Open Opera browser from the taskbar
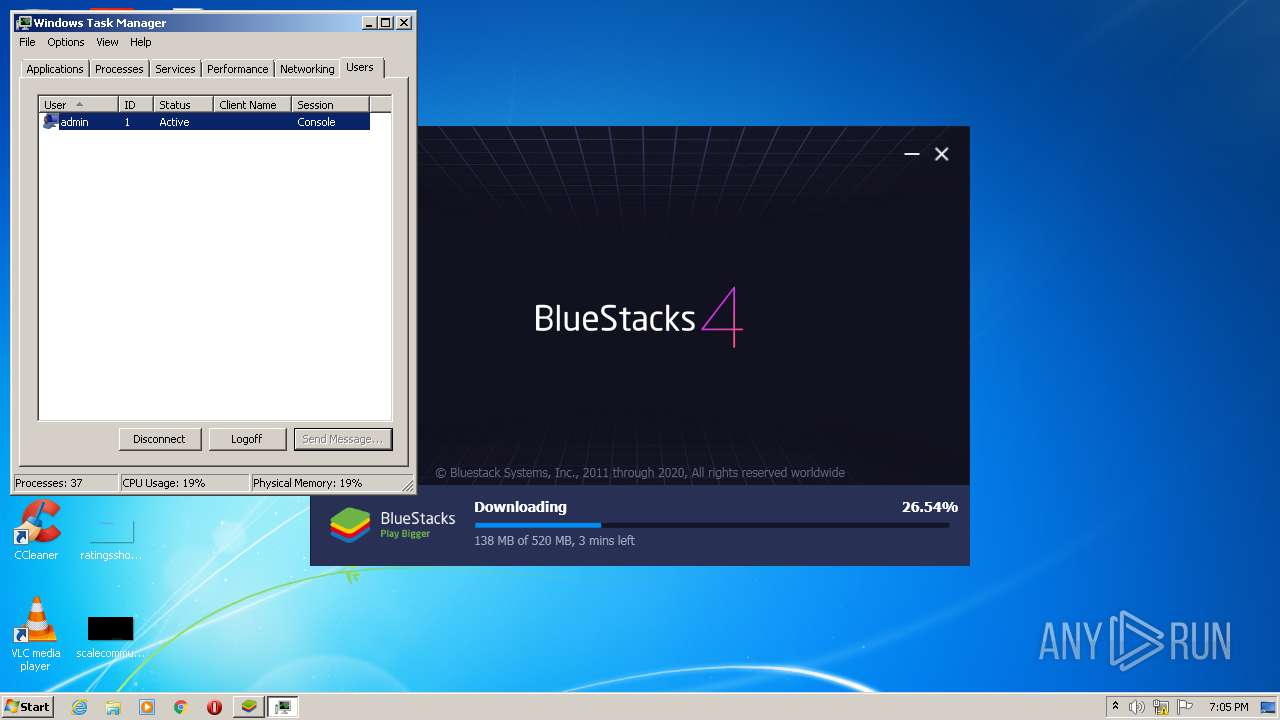 [x=214, y=707]
